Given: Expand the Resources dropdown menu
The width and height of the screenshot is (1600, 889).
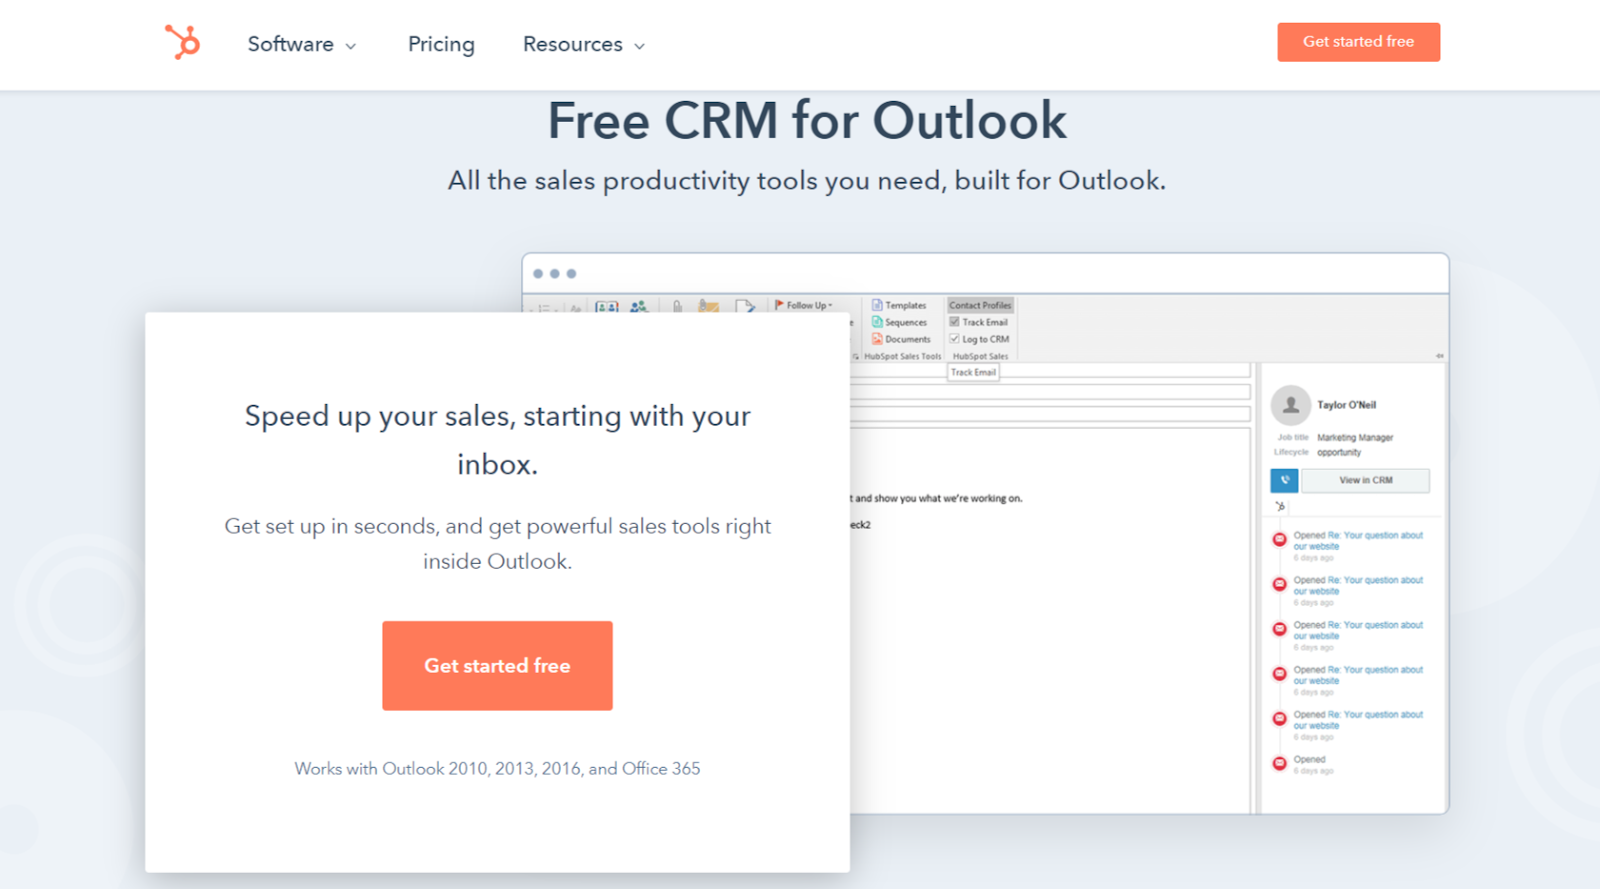Looking at the screenshot, I should 584,44.
